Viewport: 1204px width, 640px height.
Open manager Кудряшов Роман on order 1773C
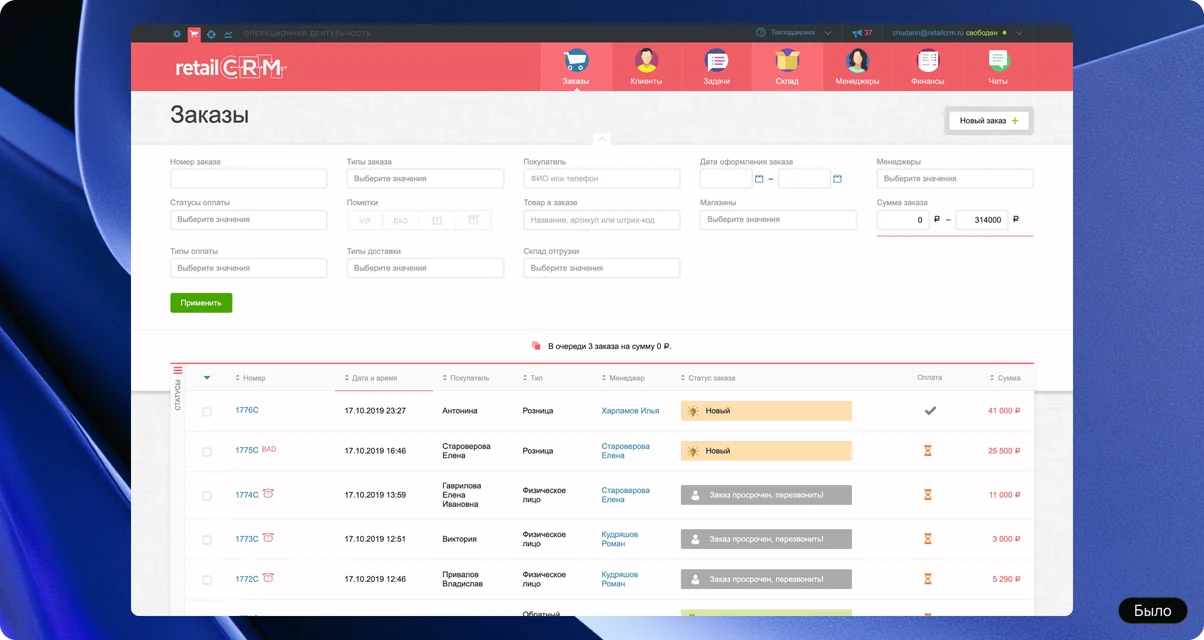click(620, 539)
